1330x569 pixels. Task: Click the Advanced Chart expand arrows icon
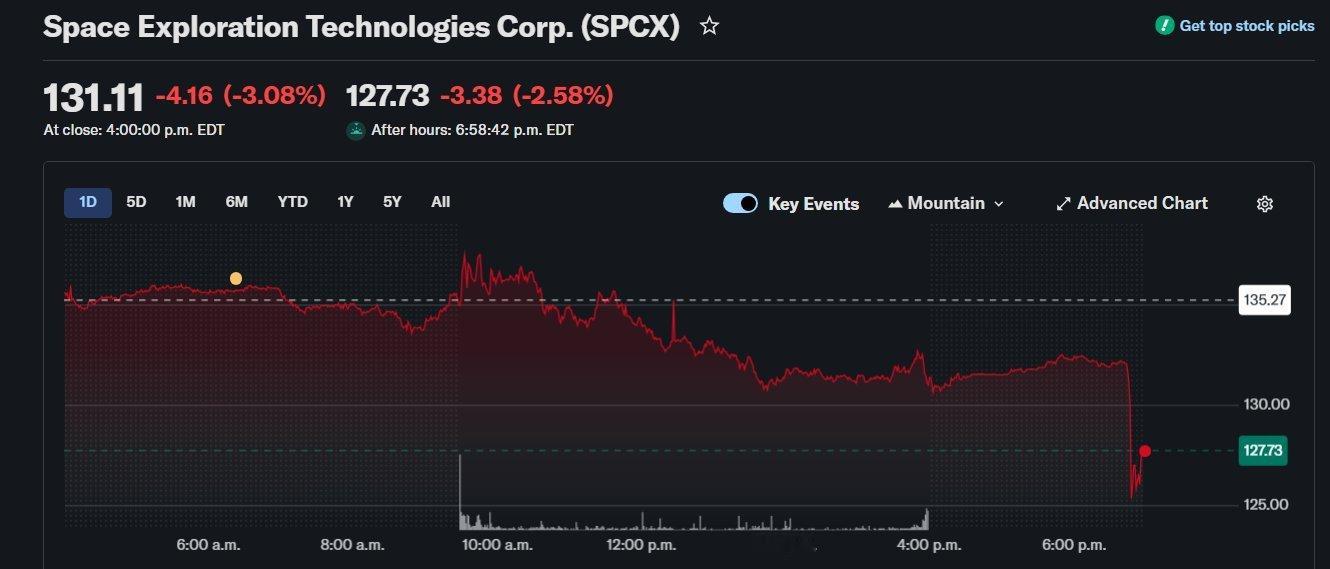1063,204
